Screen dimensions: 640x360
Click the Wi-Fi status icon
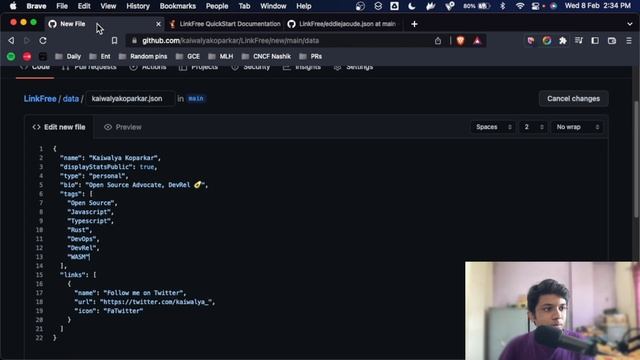pyautogui.click(x=520, y=6)
